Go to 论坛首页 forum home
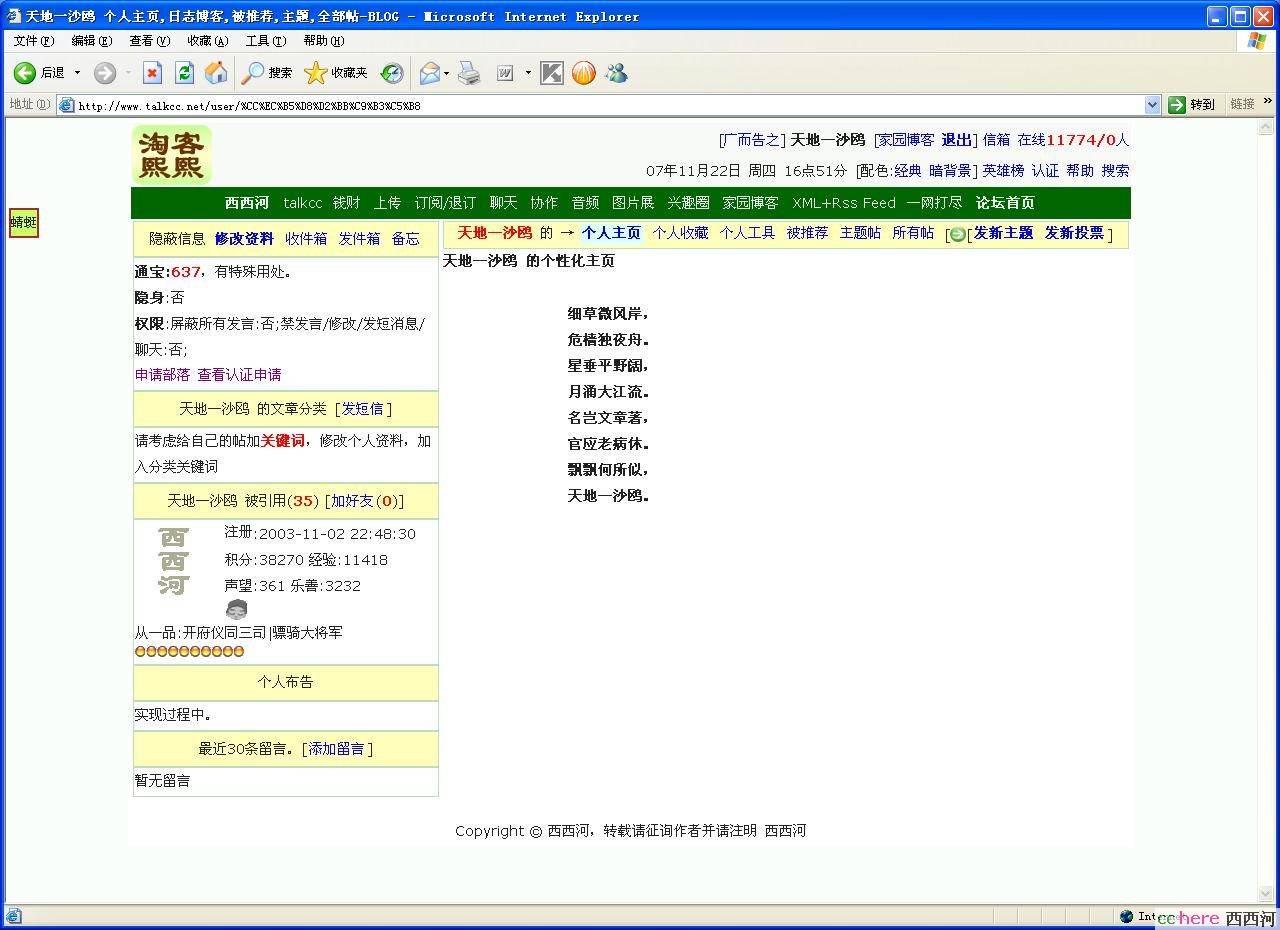 pos(1005,203)
